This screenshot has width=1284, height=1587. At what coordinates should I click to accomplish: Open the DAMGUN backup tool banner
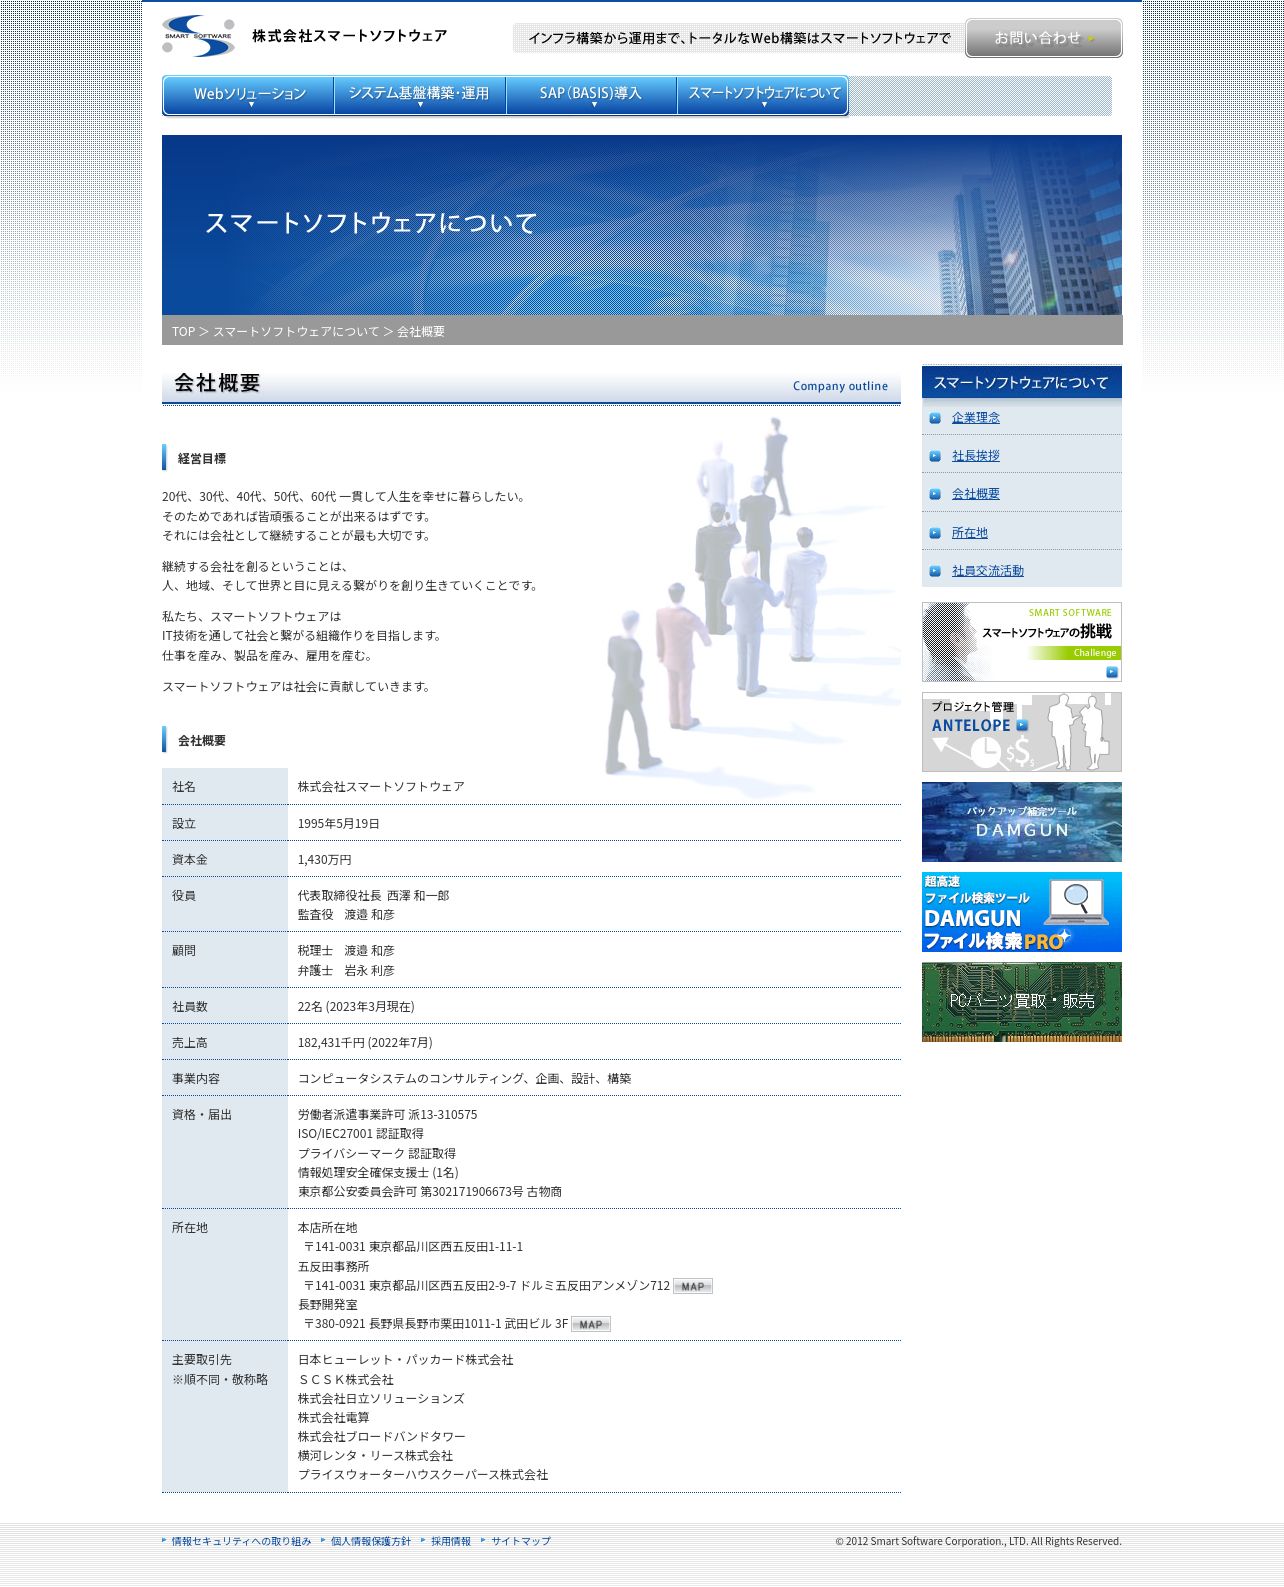tap(1021, 822)
